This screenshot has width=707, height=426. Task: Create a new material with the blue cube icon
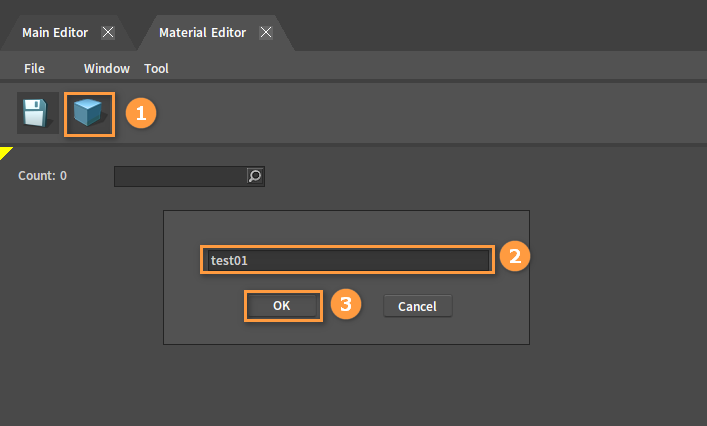pos(89,114)
